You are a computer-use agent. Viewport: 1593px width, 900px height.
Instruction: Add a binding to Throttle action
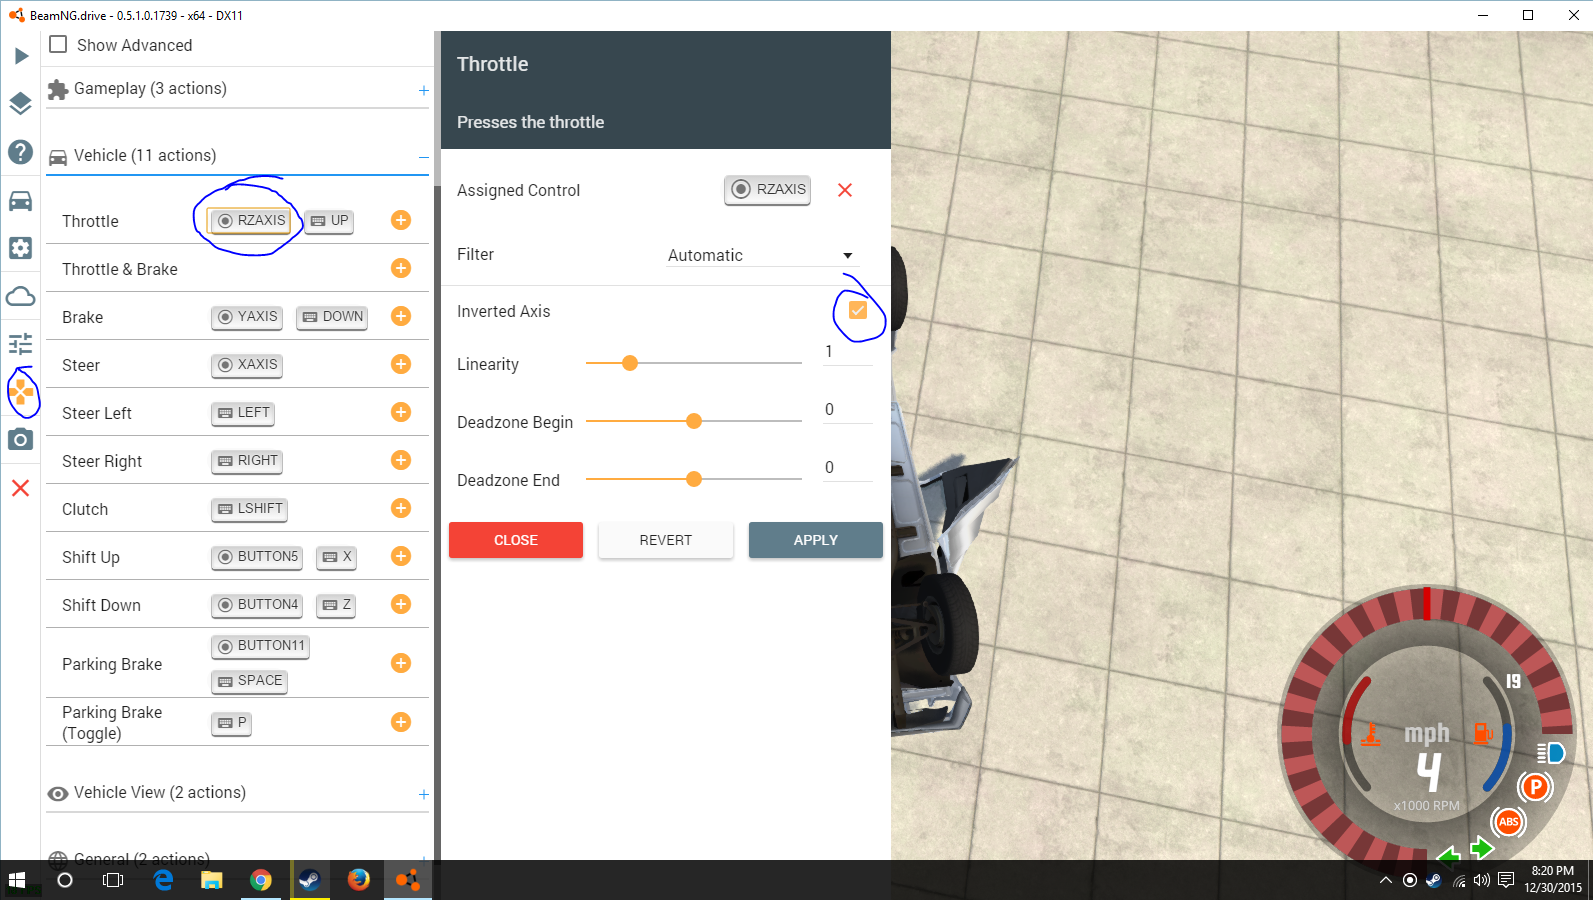pyautogui.click(x=401, y=220)
